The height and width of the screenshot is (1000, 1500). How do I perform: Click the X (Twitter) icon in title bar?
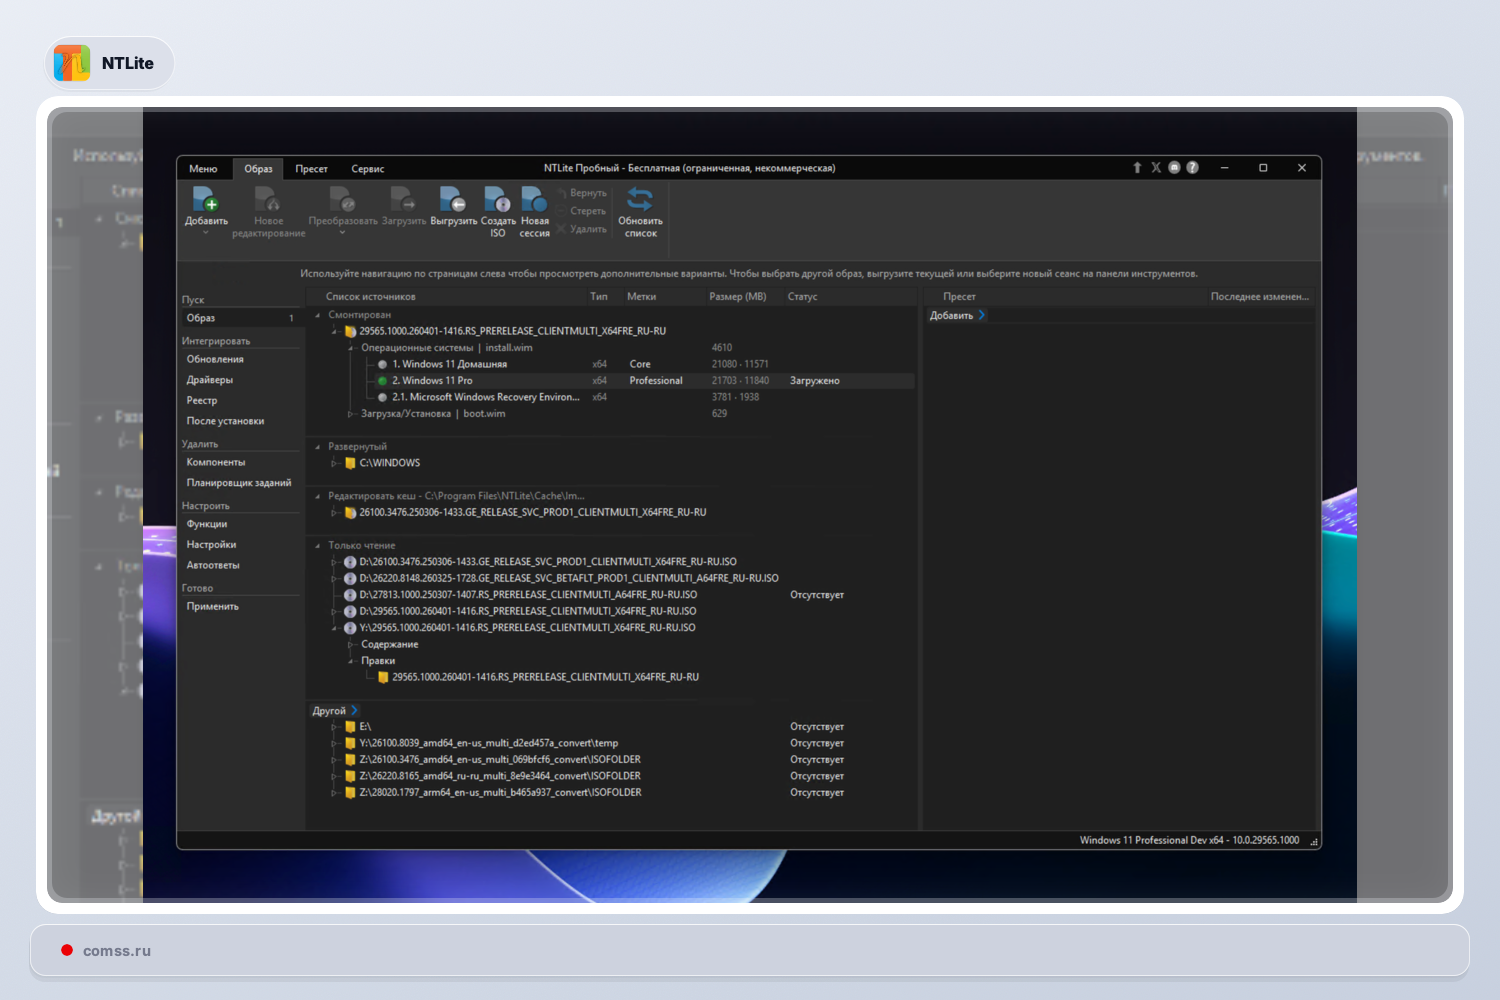[x=1156, y=168]
